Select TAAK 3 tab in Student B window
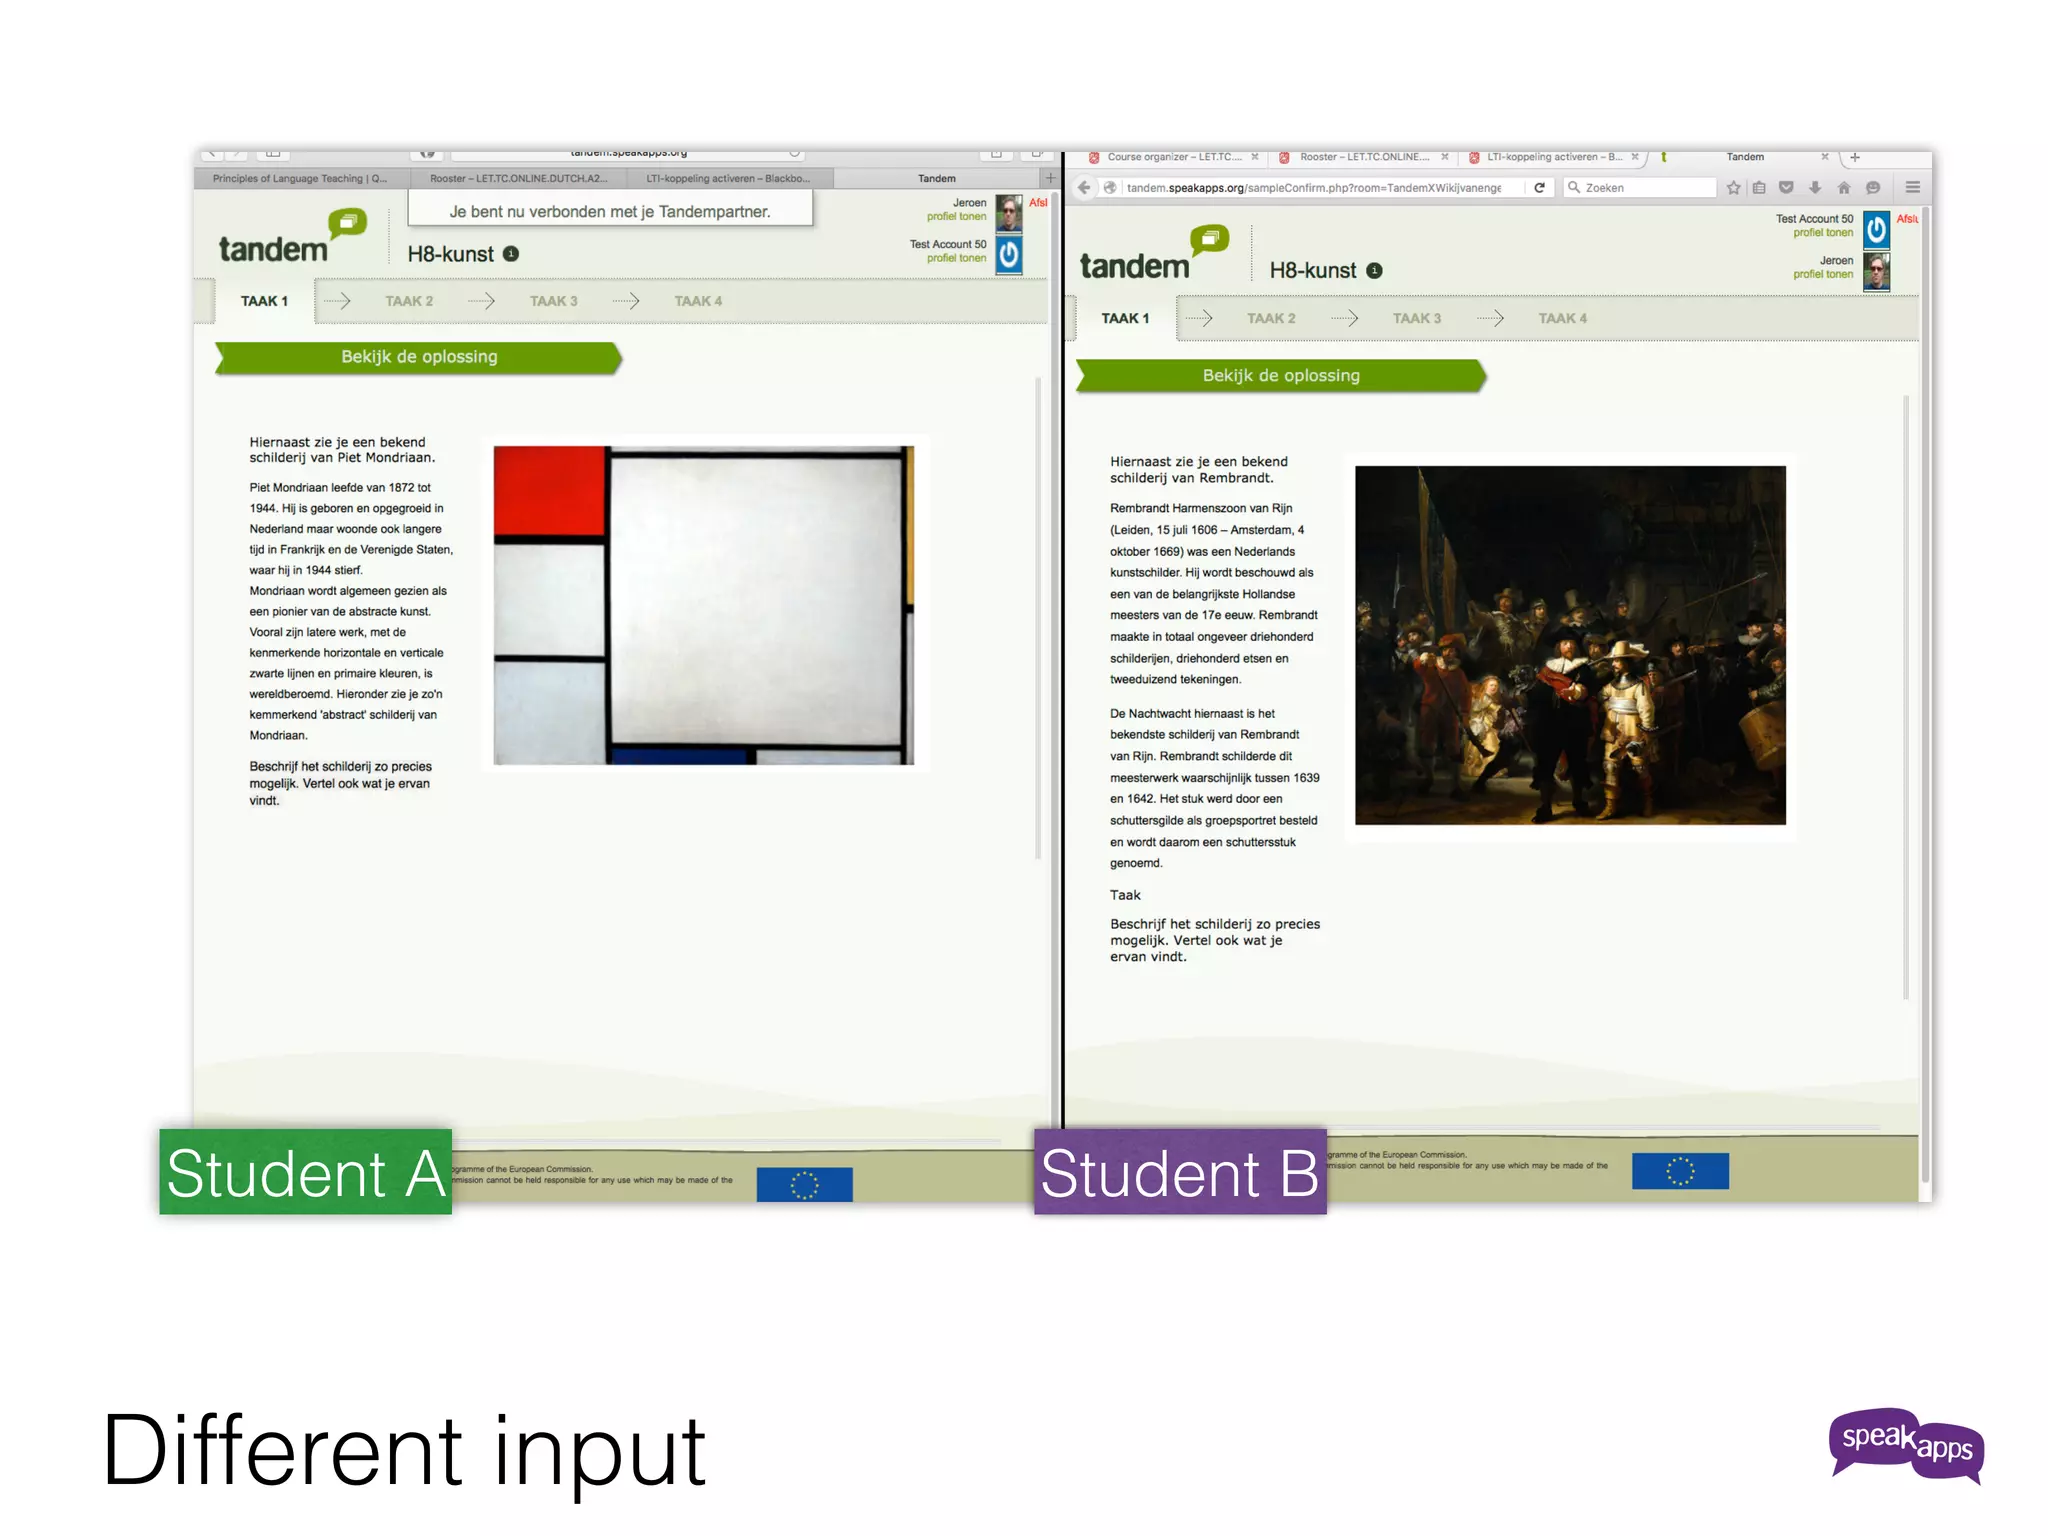Screen dimensions: 2048x1536 1417,318
